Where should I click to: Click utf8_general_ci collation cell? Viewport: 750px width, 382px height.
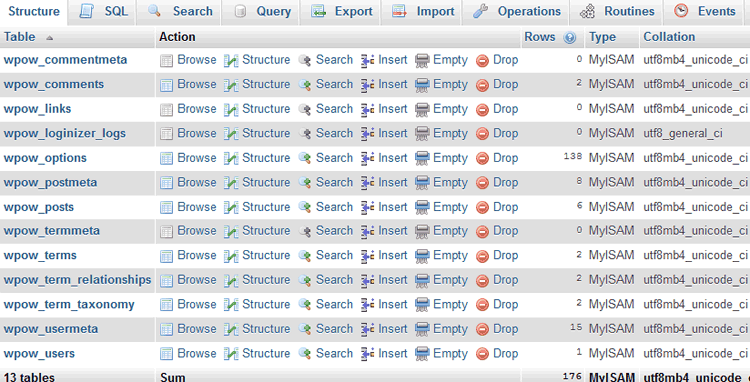click(683, 133)
